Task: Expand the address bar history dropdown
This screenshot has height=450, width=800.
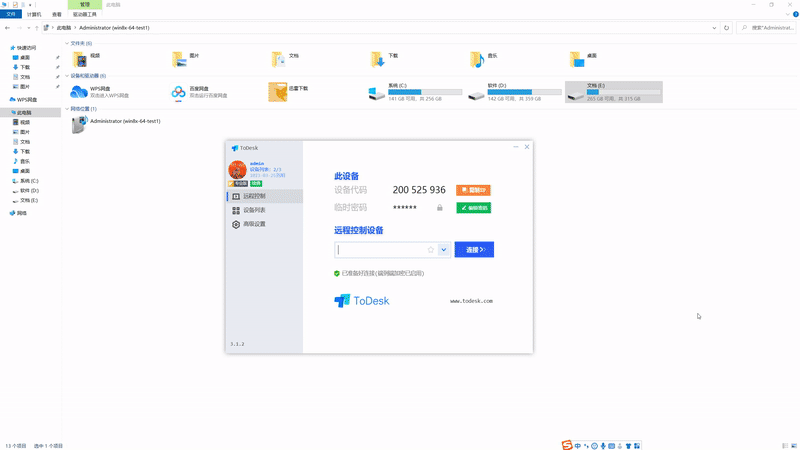Action: [x=714, y=28]
